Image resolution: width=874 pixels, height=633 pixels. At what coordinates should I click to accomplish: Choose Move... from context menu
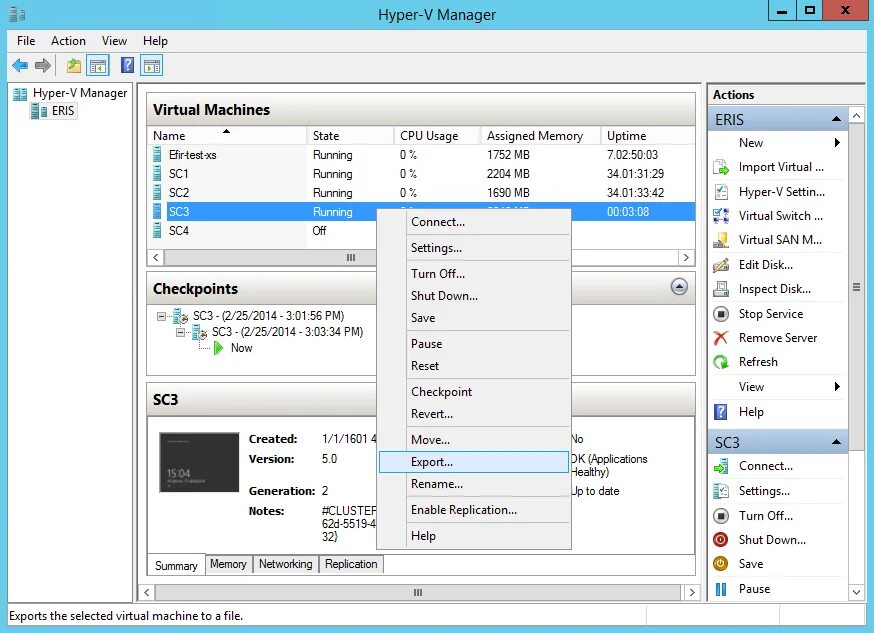(x=474, y=440)
